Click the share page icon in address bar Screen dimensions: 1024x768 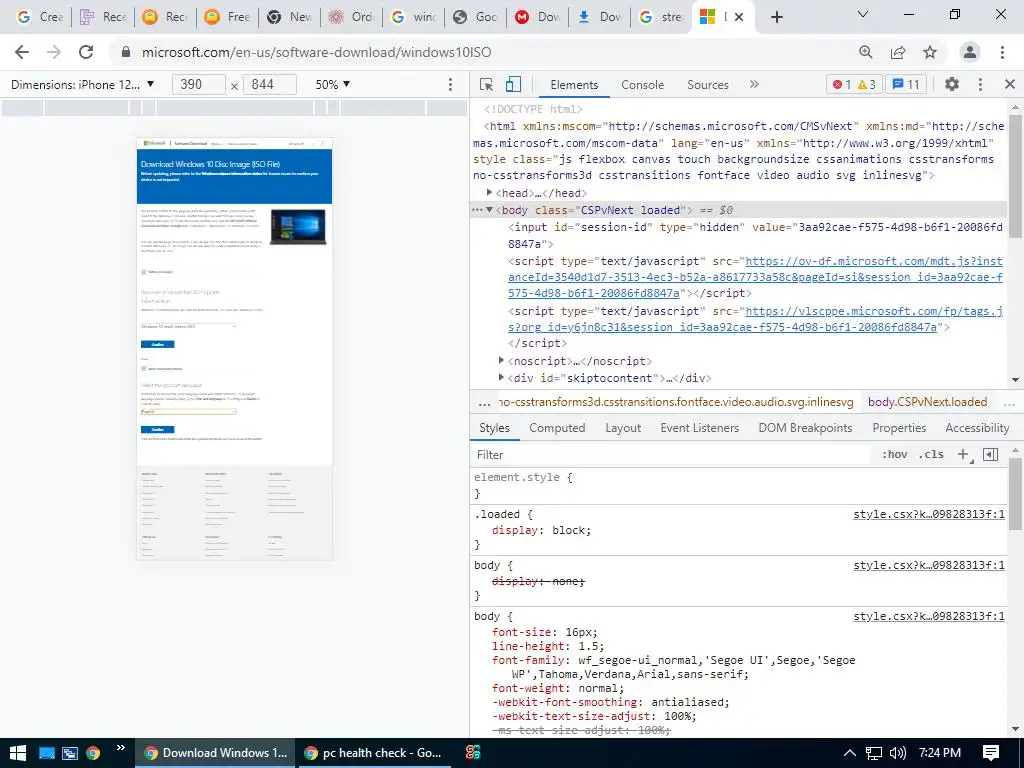click(x=898, y=52)
